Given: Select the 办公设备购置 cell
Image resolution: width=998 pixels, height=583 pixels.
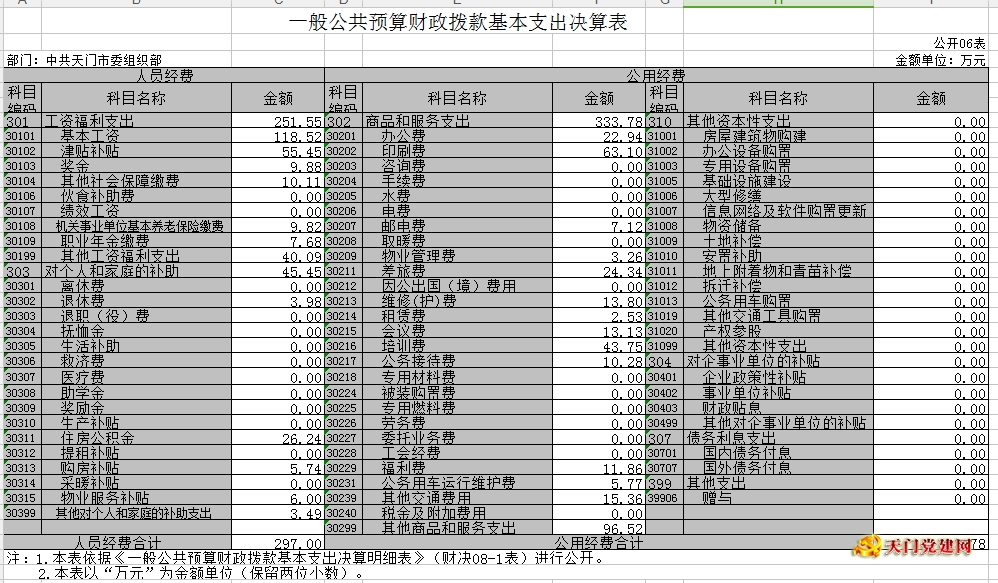Looking at the screenshot, I should tap(778, 151).
